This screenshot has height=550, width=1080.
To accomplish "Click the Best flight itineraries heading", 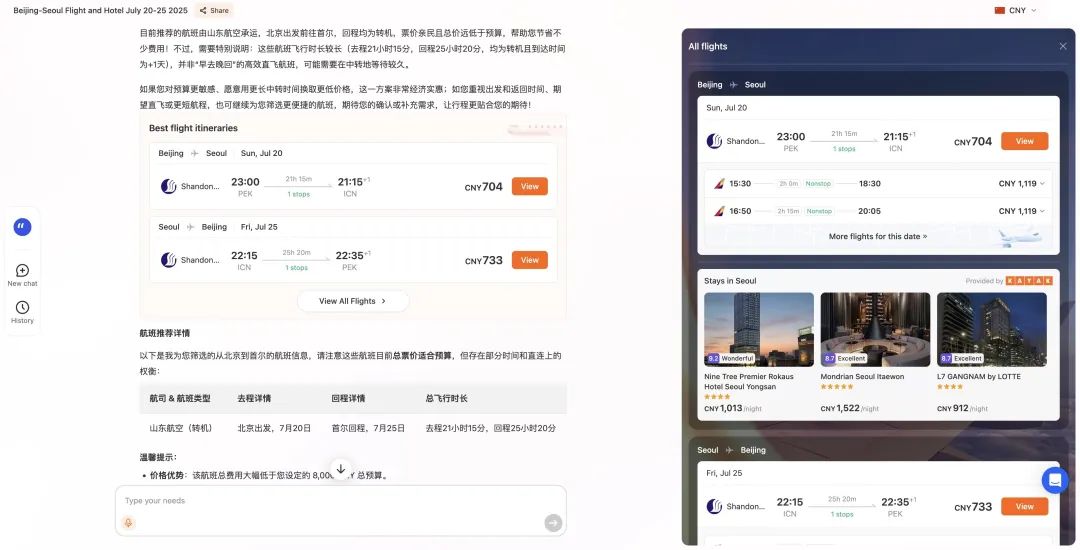I will coord(193,128).
